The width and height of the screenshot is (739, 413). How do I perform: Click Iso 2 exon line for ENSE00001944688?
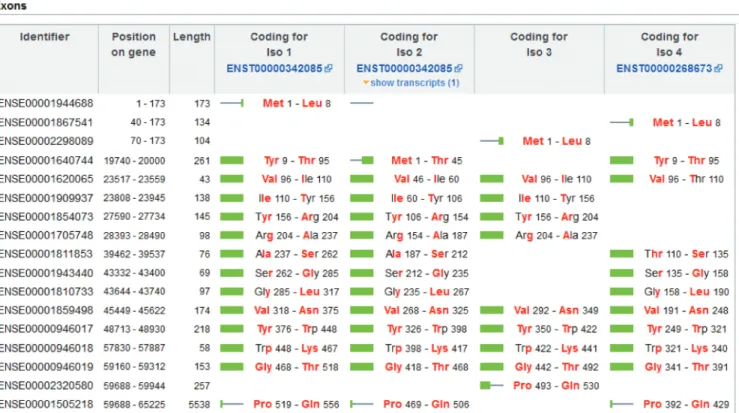[x=361, y=103]
